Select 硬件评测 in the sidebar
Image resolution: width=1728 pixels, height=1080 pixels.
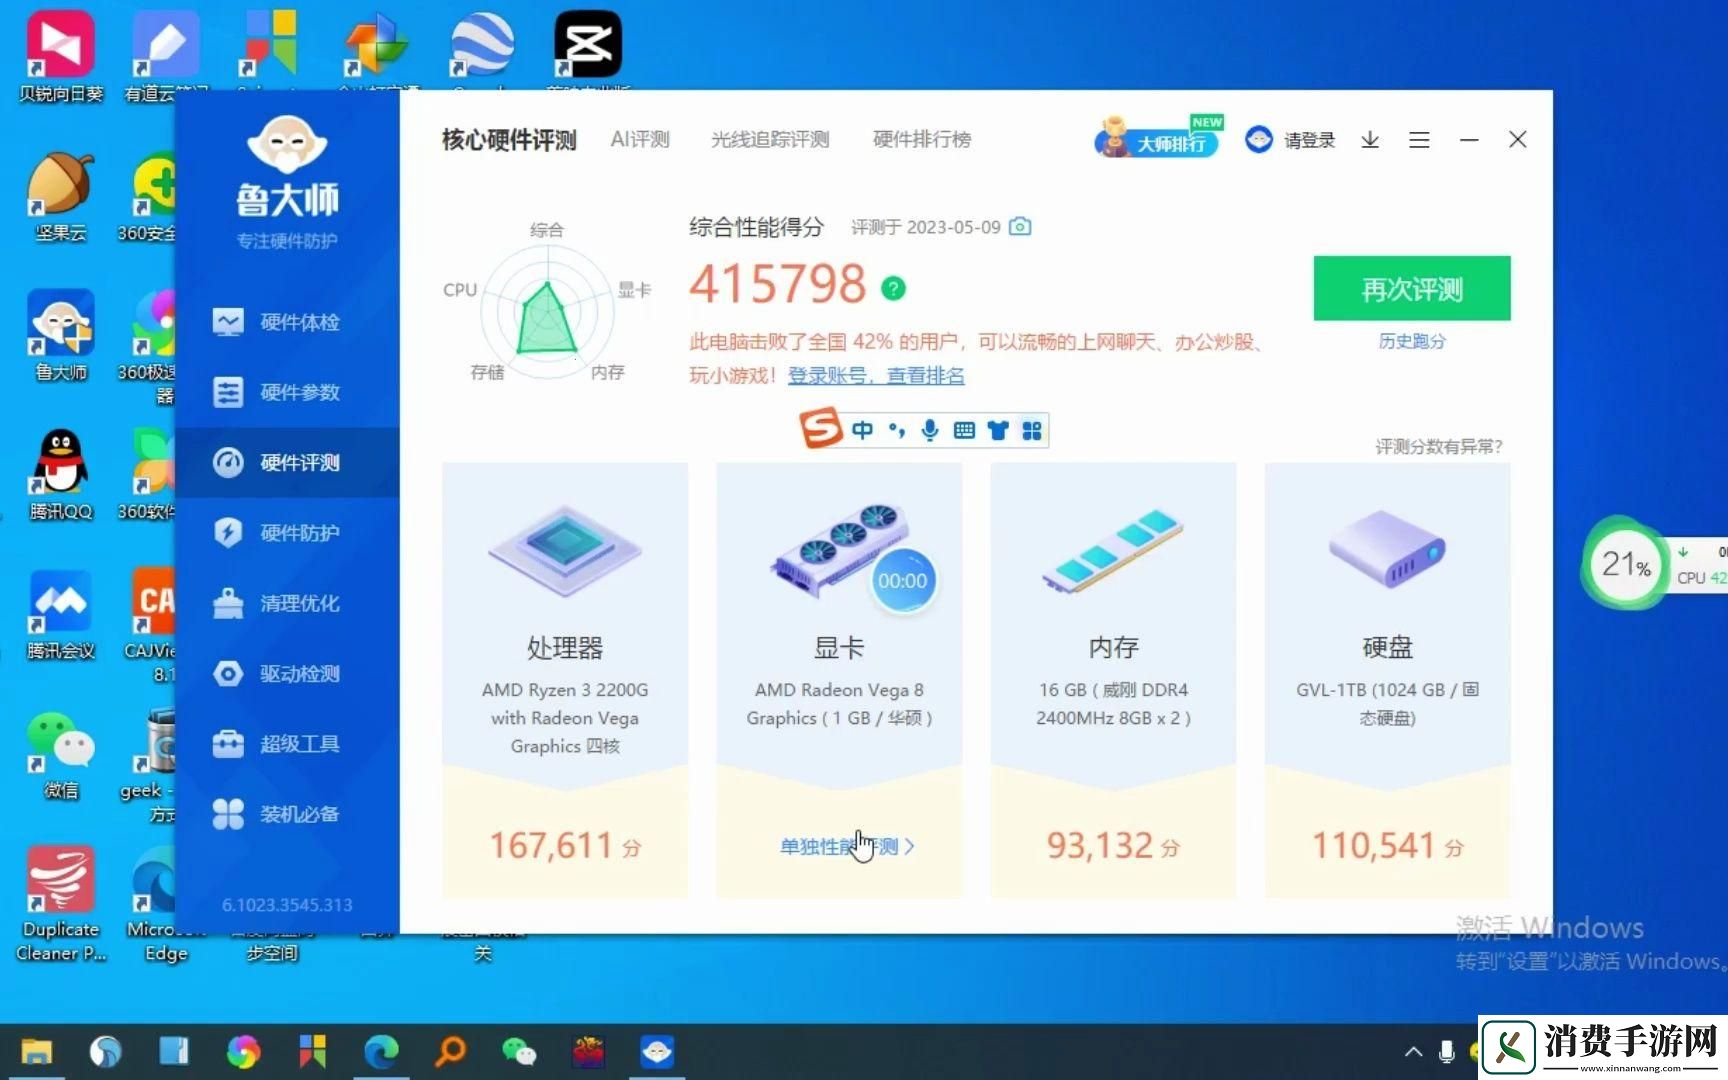(x=287, y=462)
